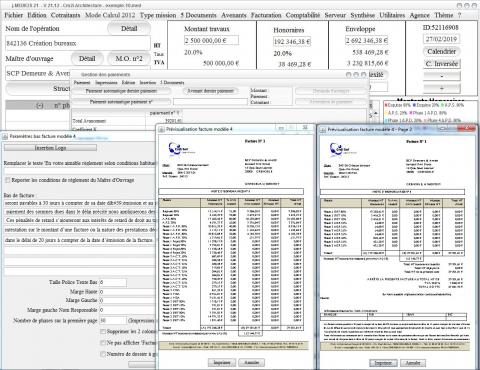The height and width of the screenshot is (370, 480).
Task: Click the Insertion Logo button
Action: (x=50, y=148)
